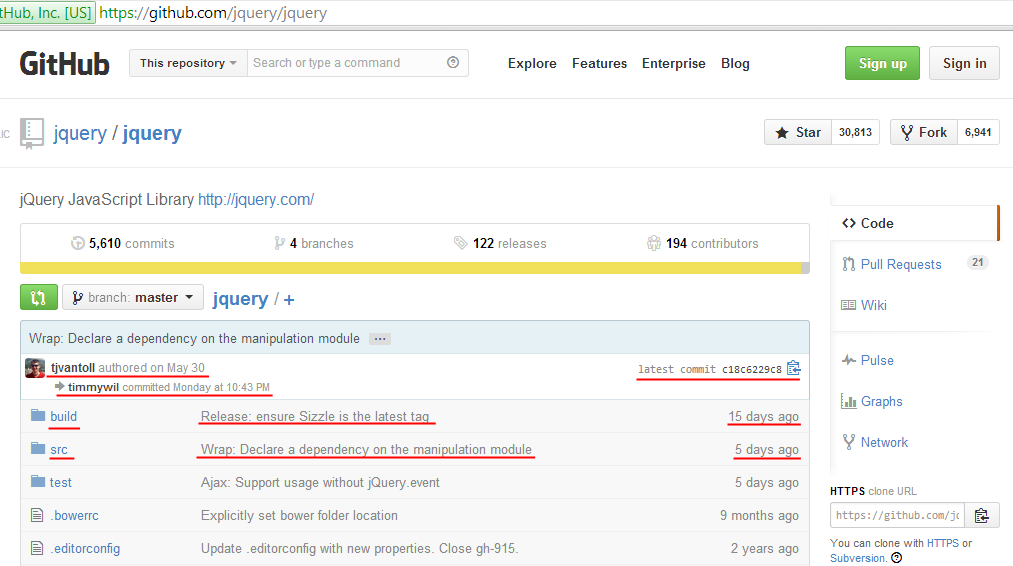The height and width of the screenshot is (566, 1013).
Task: Click the HTTPS clone option link
Action: [x=943, y=543]
